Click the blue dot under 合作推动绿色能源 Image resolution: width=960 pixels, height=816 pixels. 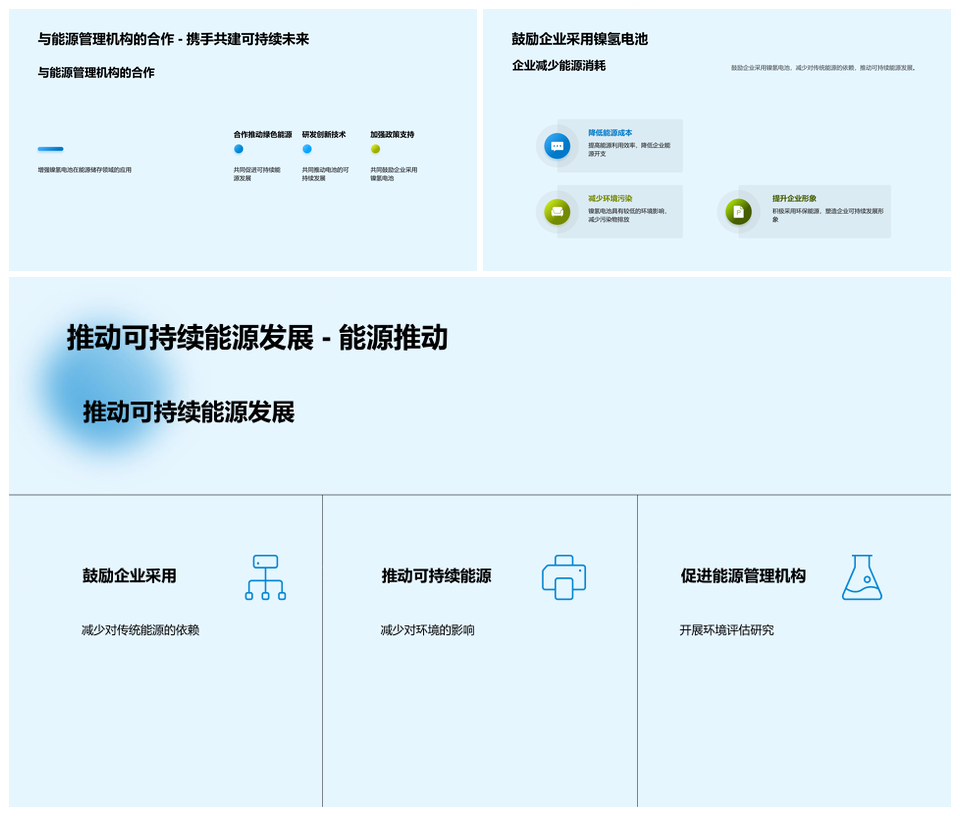[x=238, y=149]
